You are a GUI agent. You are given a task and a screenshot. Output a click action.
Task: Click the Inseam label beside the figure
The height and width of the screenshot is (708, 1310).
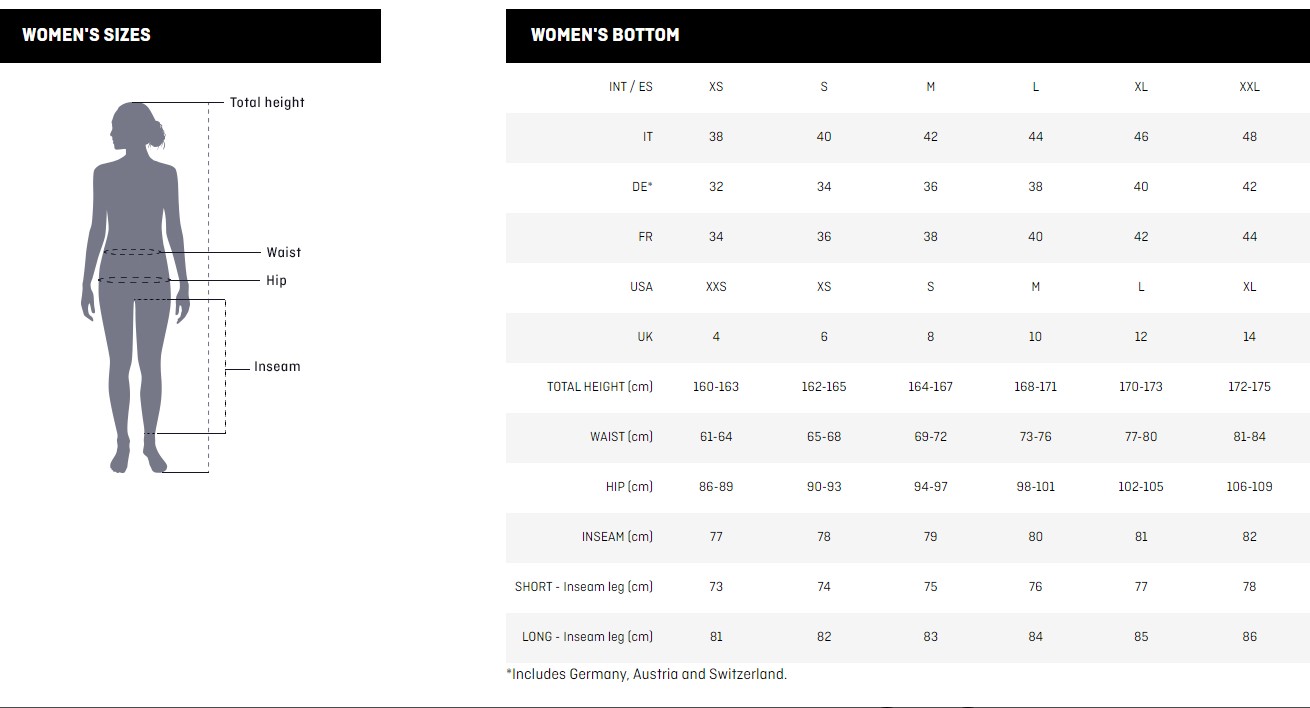coord(277,367)
